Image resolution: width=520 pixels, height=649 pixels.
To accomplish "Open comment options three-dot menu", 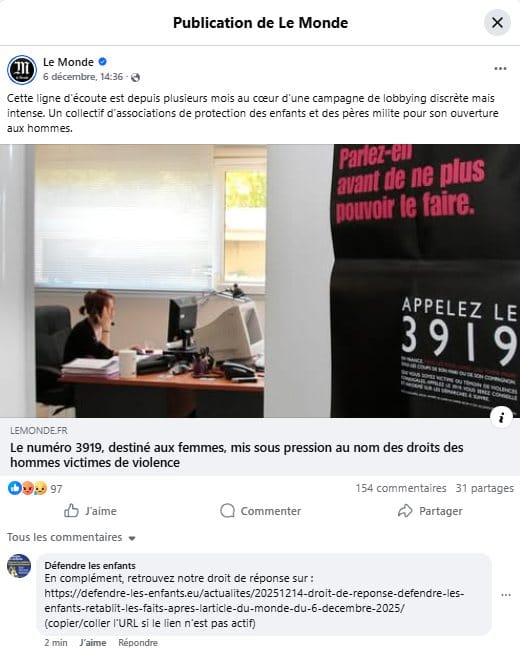I will (506, 595).
